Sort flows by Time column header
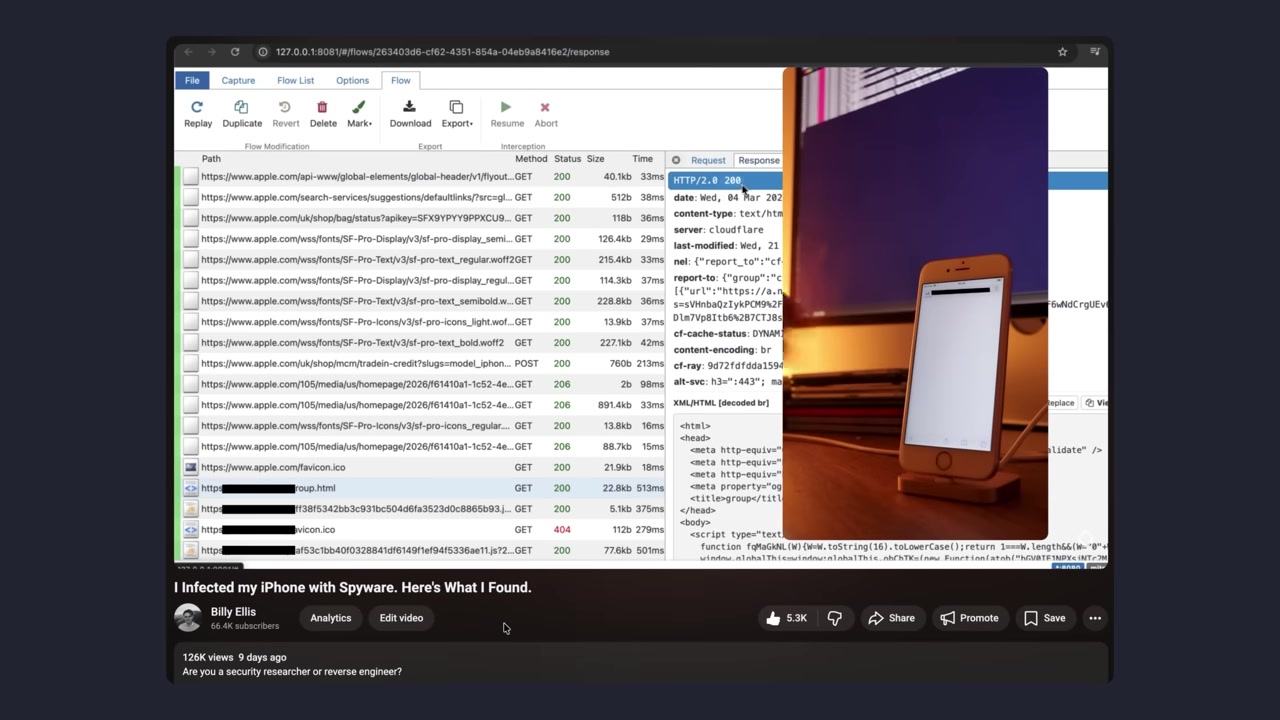The width and height of the screenshot is (1280, 720). point(642,159)
